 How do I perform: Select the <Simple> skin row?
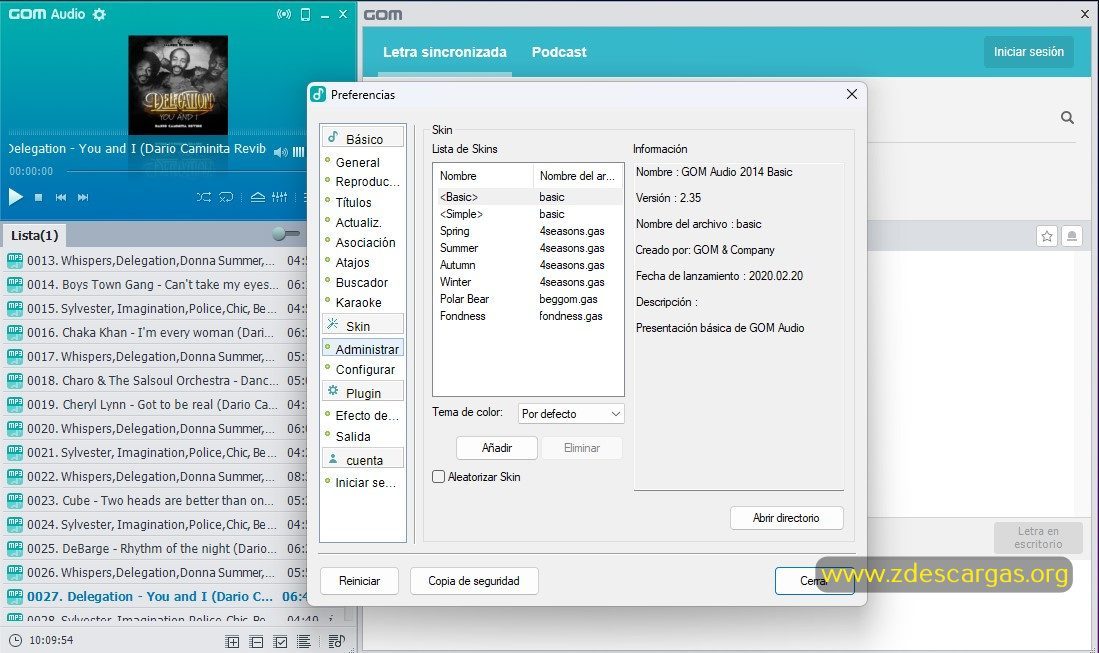(x=528, y=214)
